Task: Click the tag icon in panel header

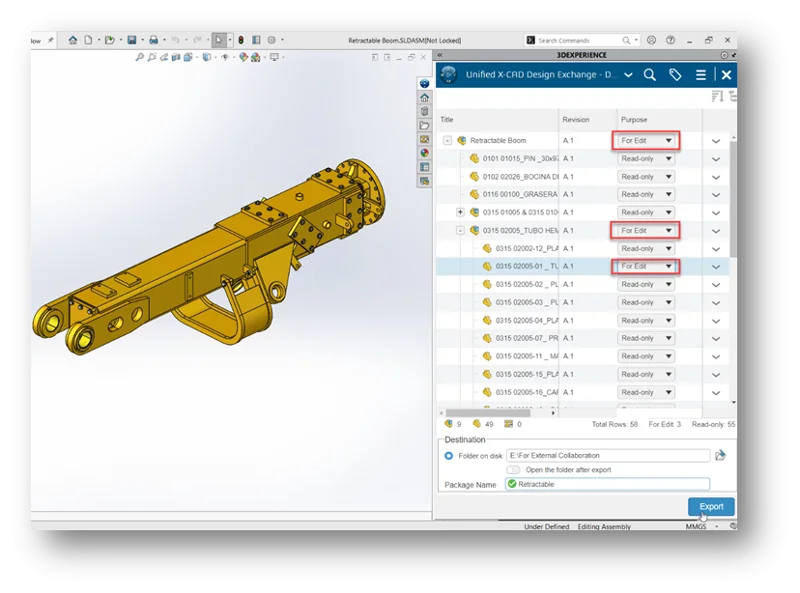Action: tap(675, 75)
